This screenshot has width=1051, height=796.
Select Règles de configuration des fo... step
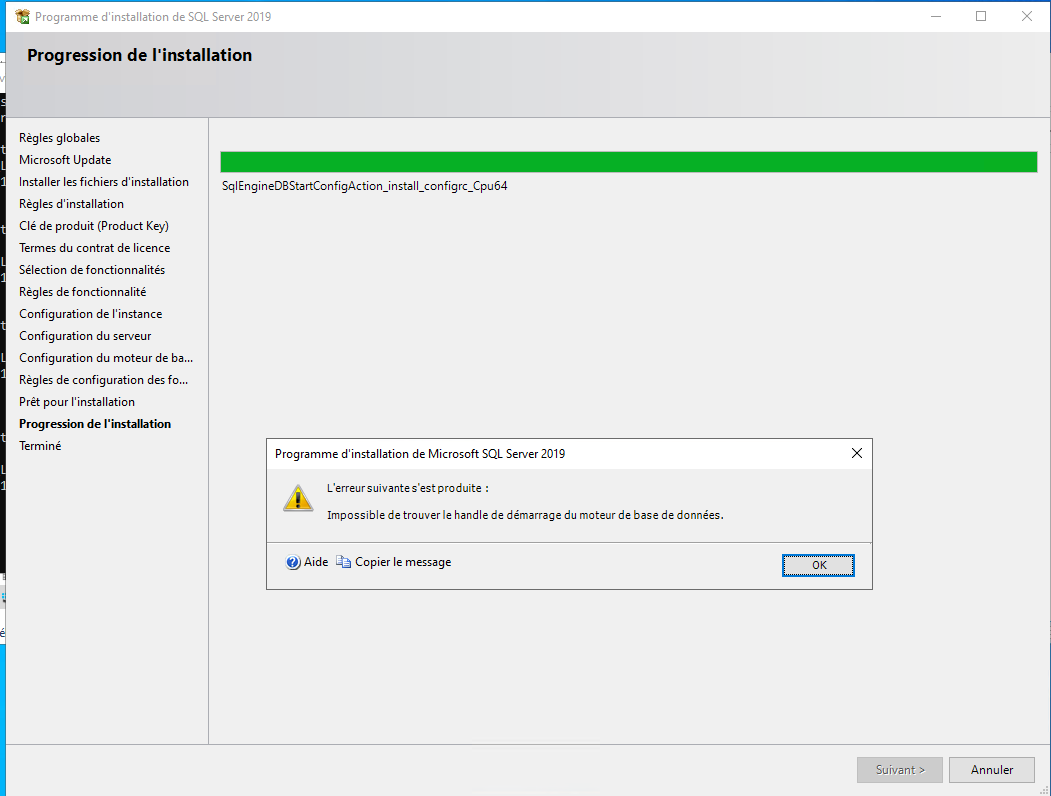pos(103,380)
